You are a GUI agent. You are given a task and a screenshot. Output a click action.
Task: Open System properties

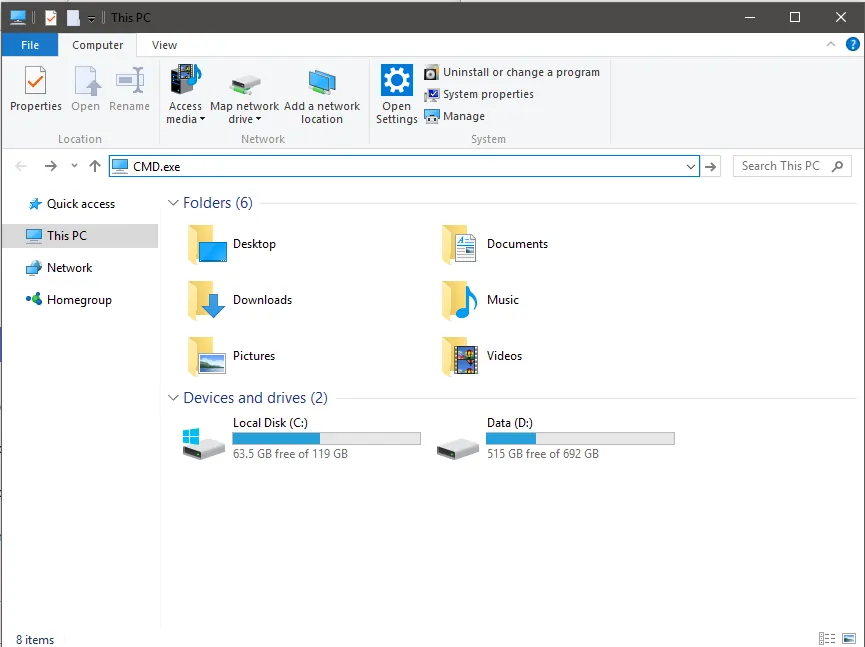coord(479,94)
